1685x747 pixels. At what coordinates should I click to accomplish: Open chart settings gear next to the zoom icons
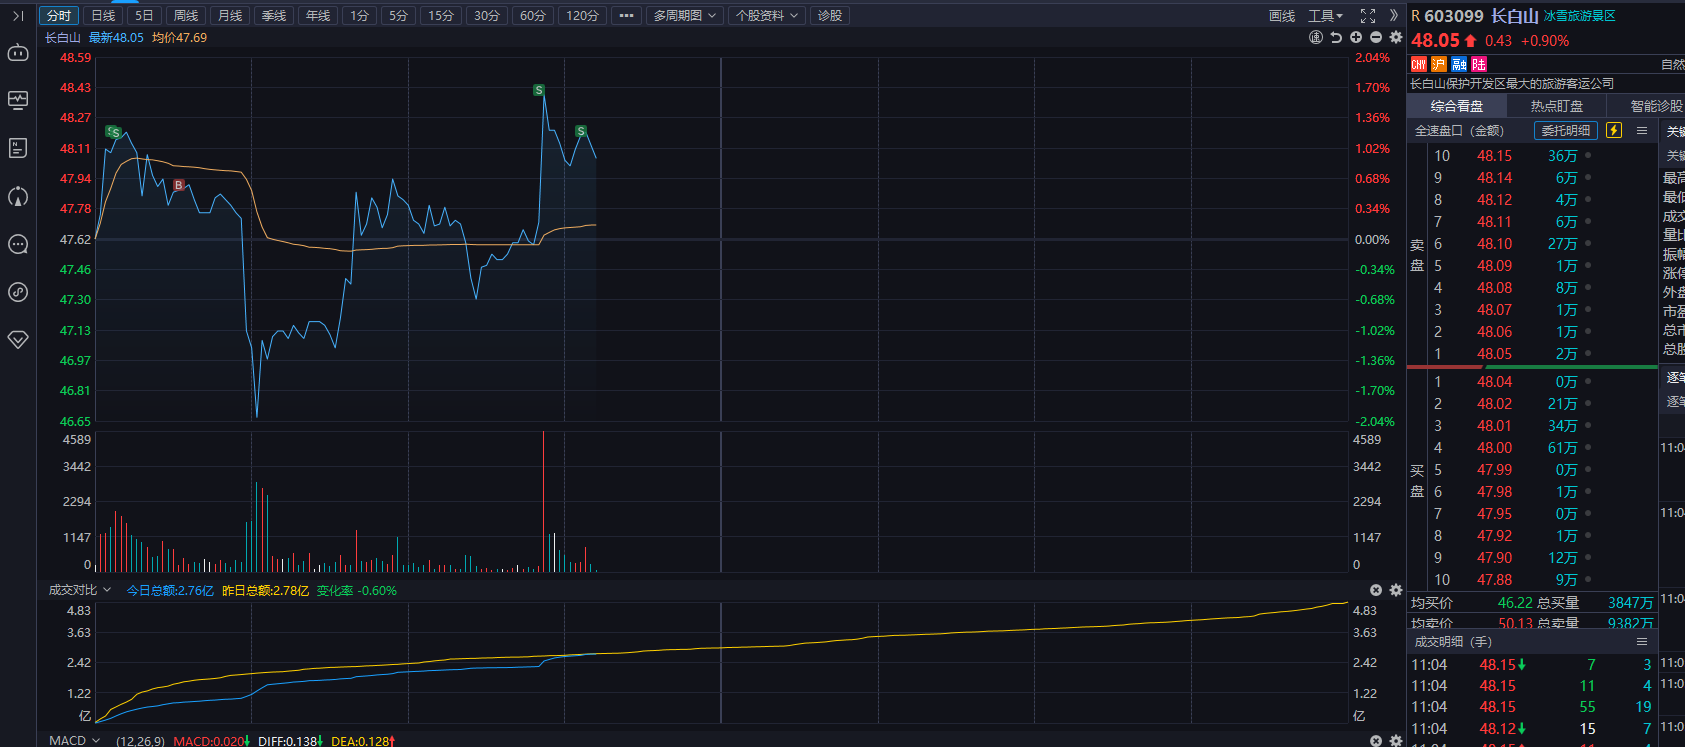(x=1396, y=37)
